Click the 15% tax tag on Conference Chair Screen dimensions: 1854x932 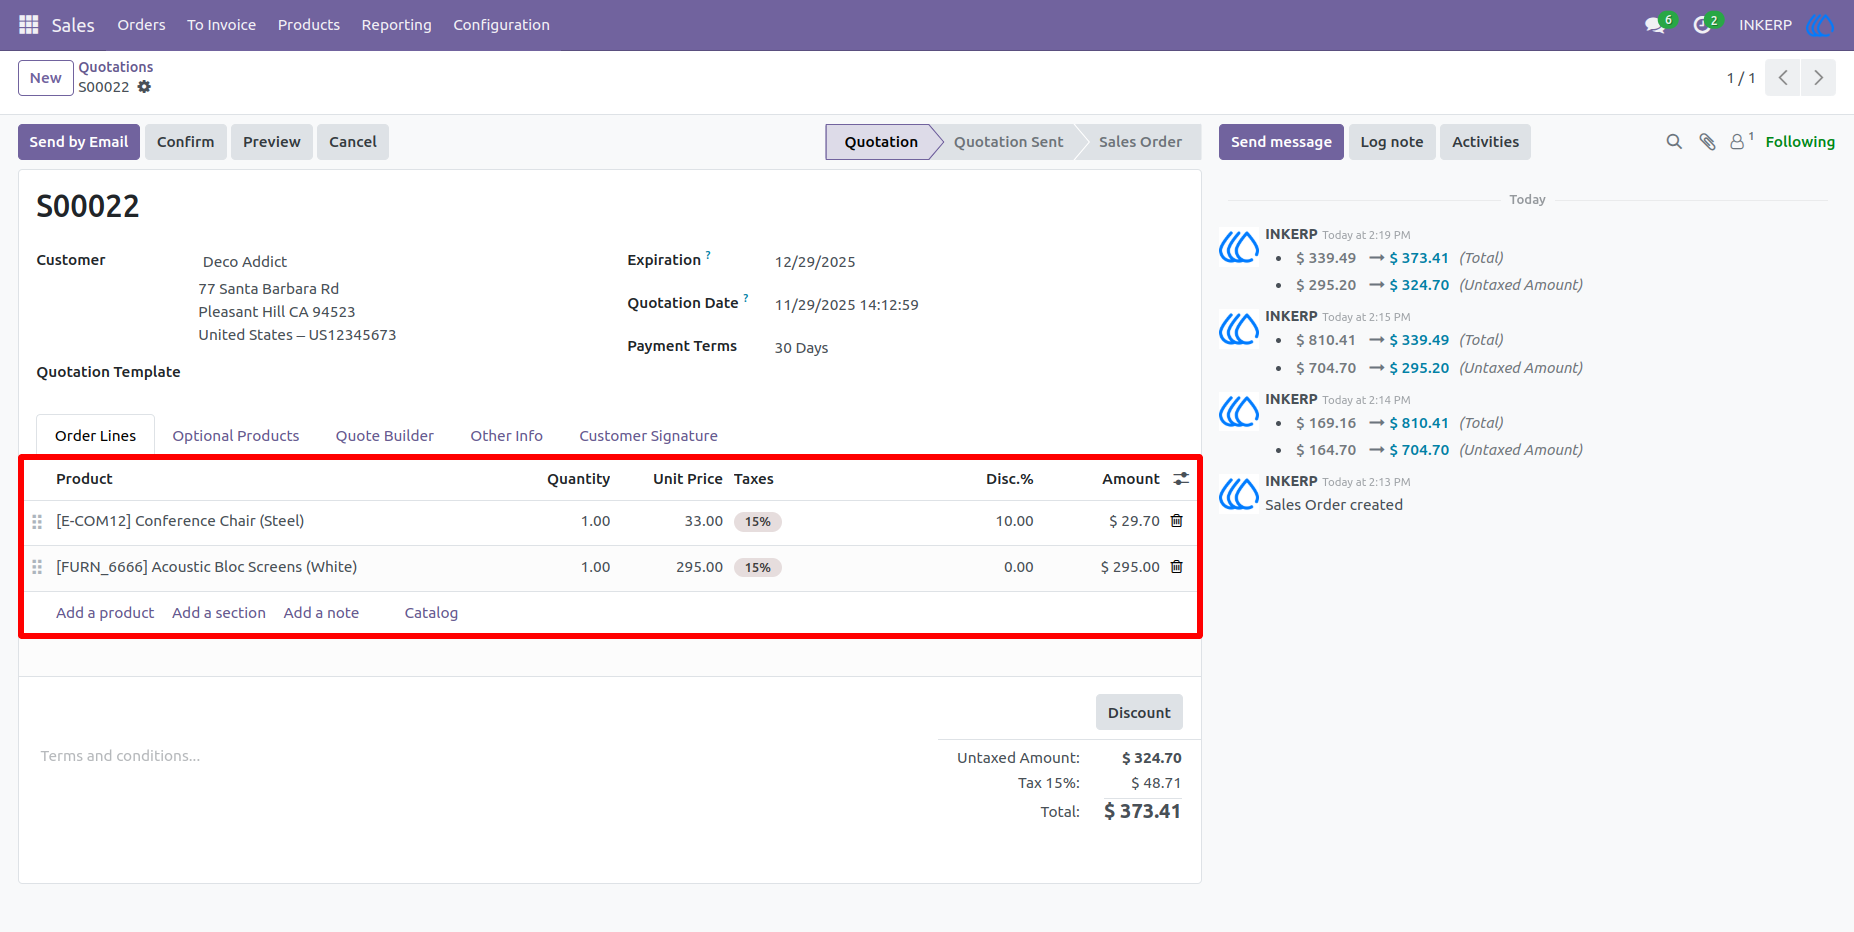[x=758, y=522]
